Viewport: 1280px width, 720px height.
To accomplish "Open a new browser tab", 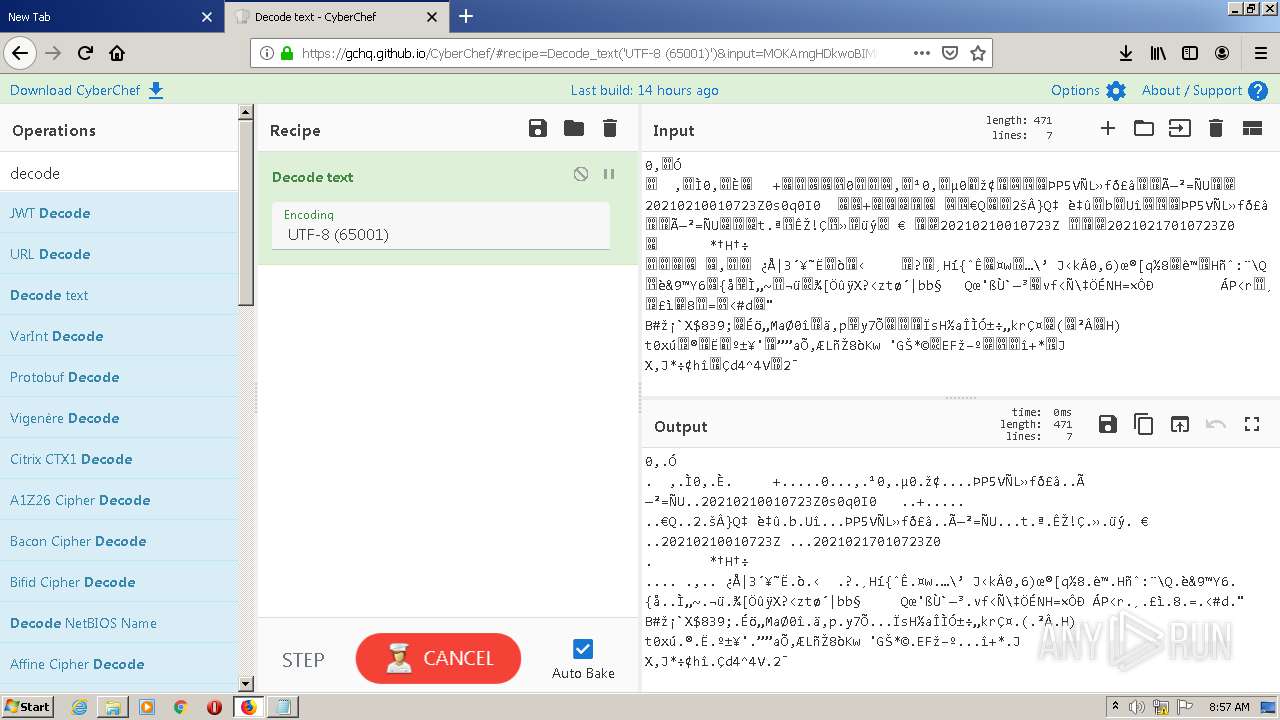I will [466, 16].
